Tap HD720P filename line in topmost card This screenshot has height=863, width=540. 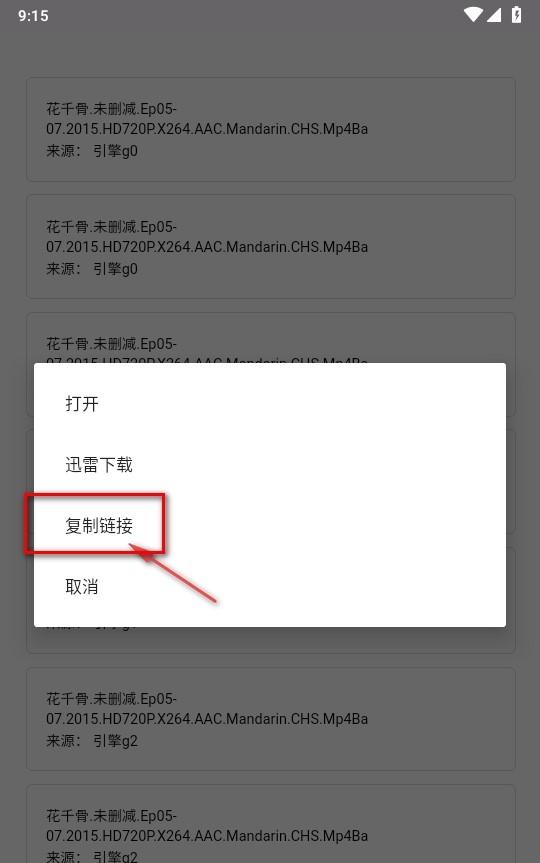pyautogui.click(x=207, y=129)
